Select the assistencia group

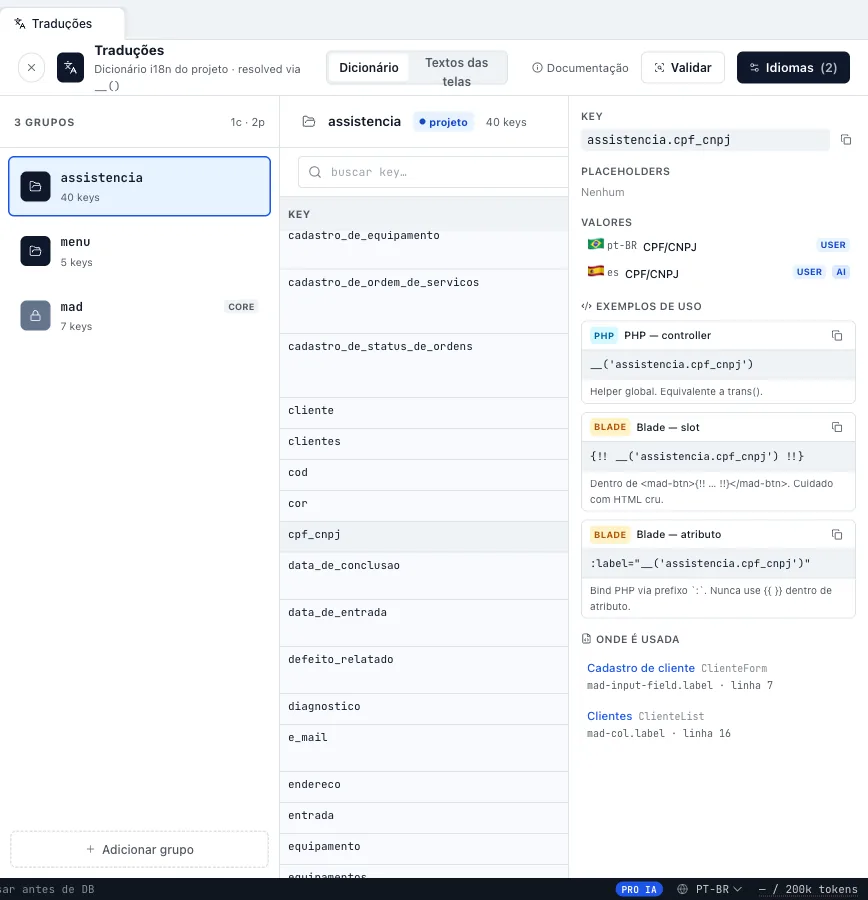pos(140,187)
